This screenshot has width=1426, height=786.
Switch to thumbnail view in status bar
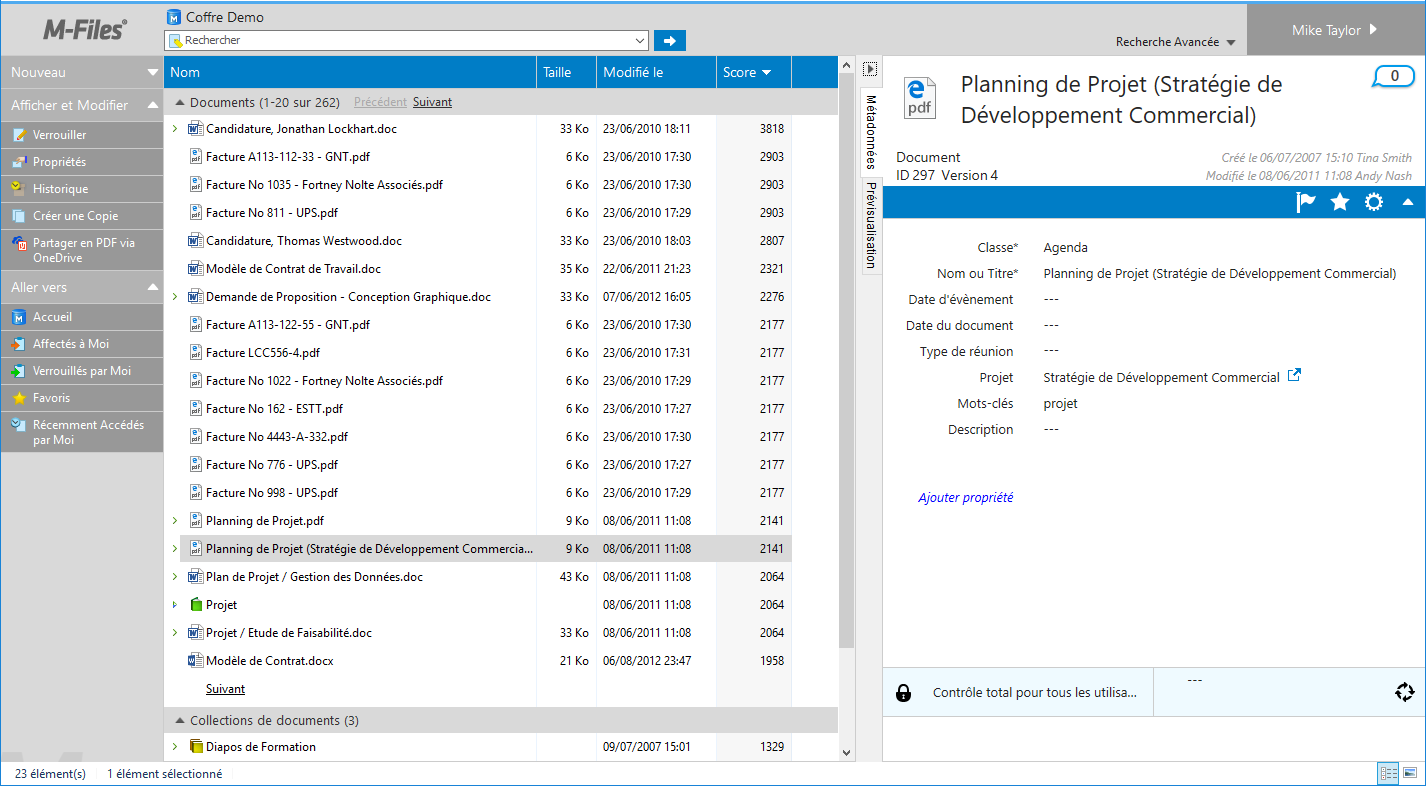(x=1410, y=773)
